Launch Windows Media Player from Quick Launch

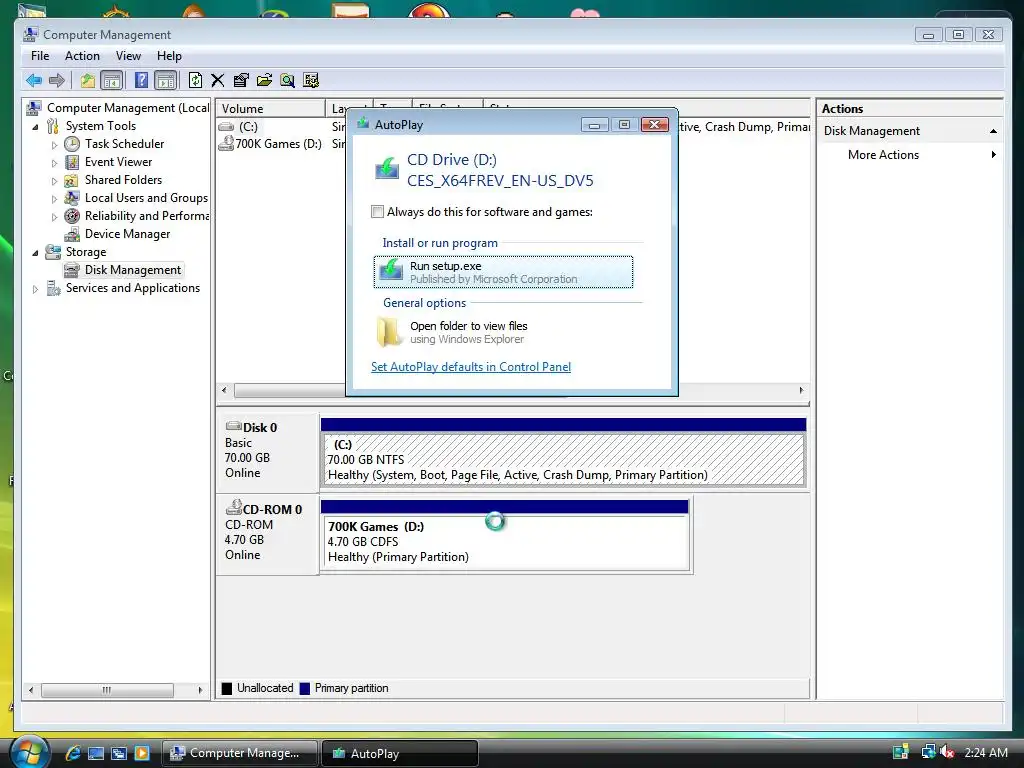pos(142,753)
